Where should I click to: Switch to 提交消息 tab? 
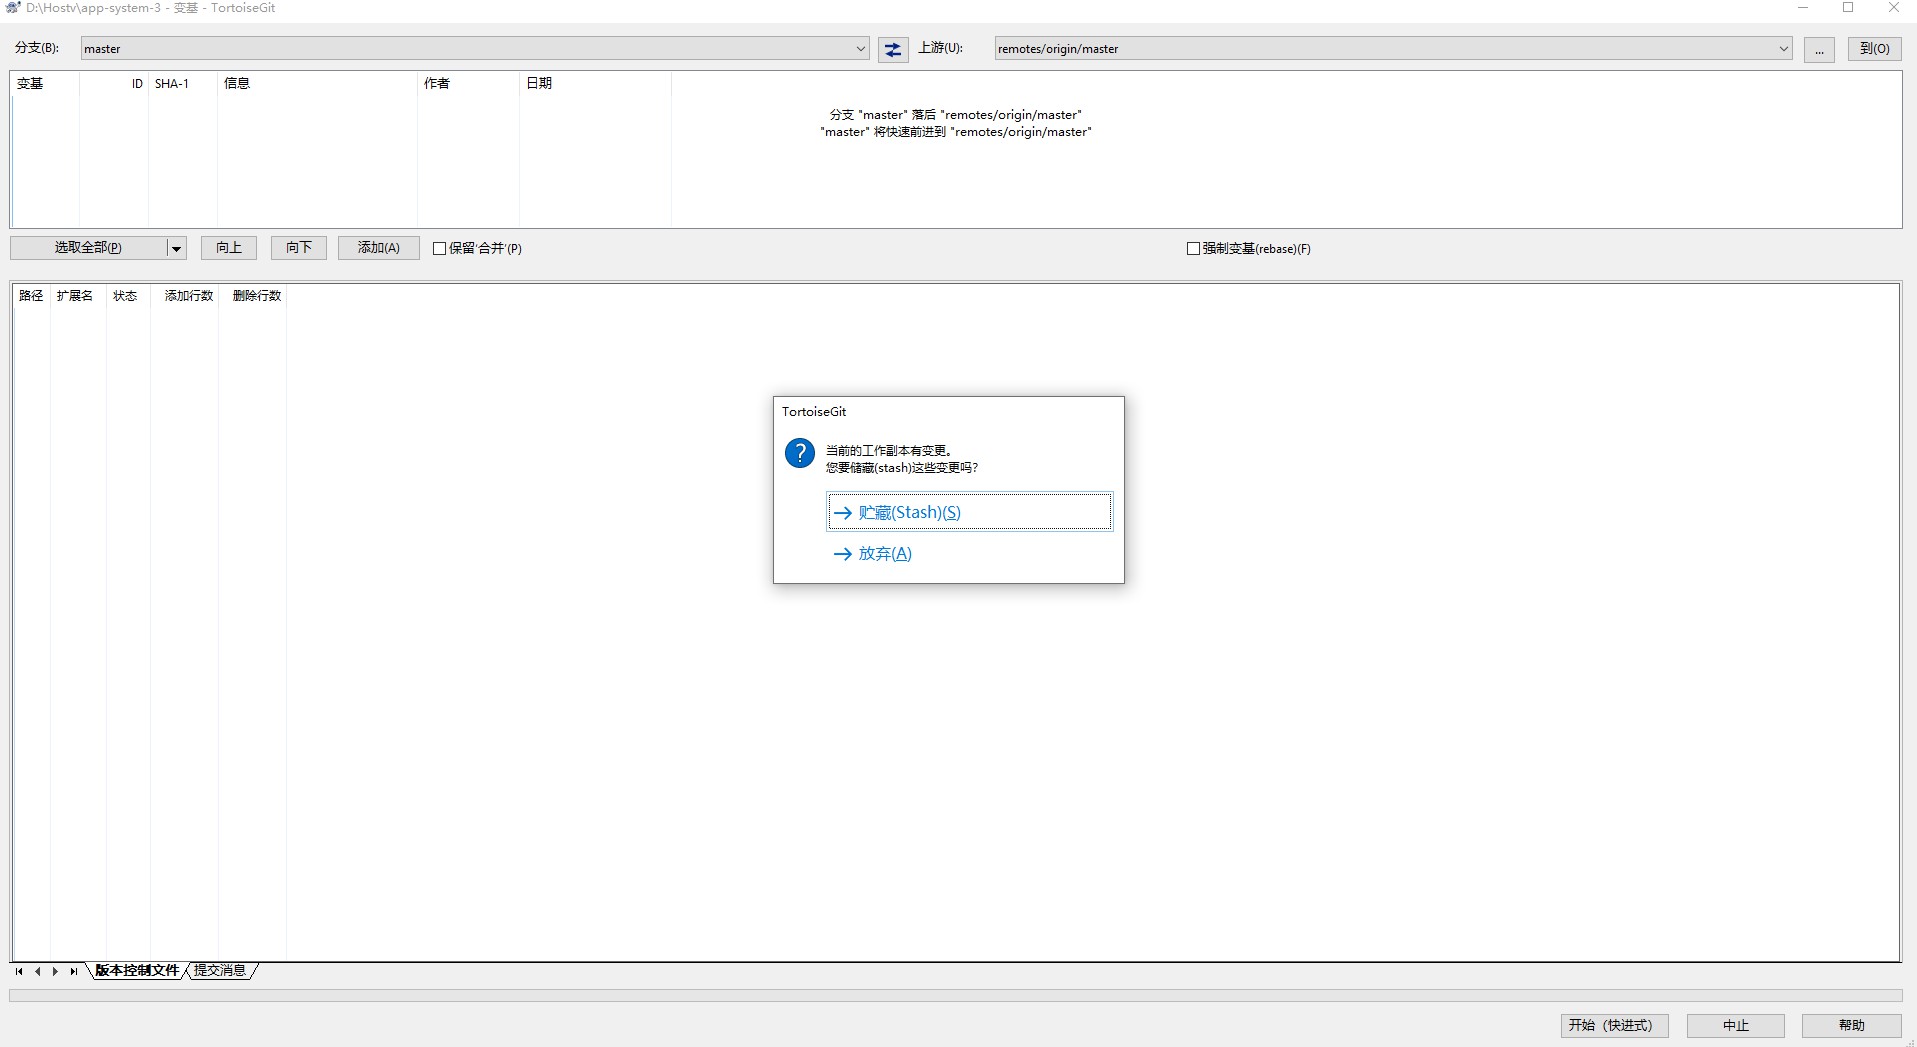tap(220, 971)
